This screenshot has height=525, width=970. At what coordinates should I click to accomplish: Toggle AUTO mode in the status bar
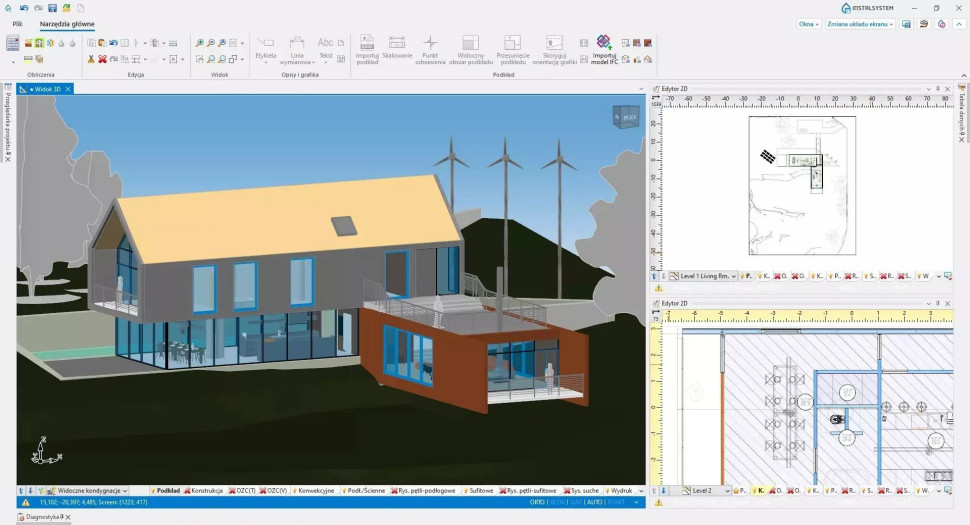593,502
